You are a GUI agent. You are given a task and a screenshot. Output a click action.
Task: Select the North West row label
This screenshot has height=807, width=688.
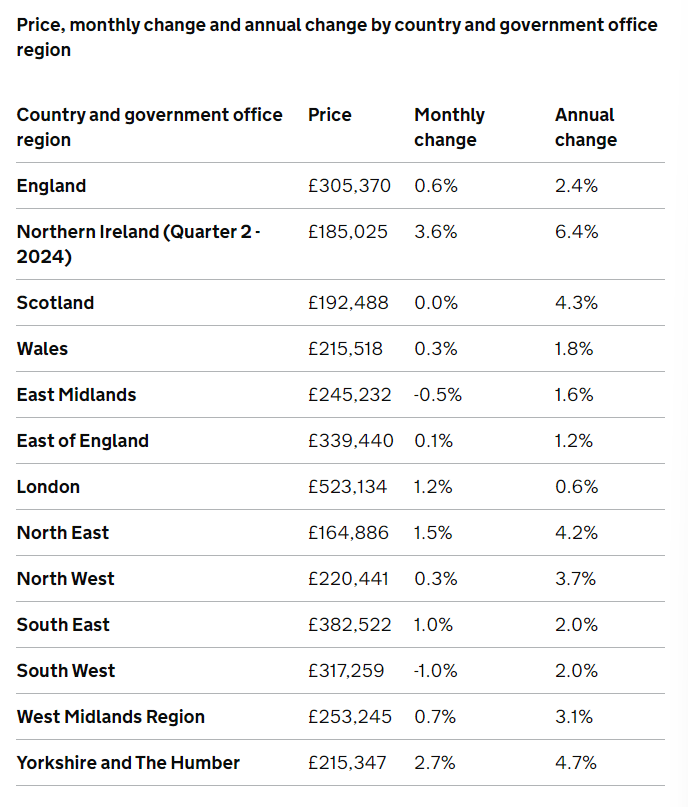[x=66, y=579]
